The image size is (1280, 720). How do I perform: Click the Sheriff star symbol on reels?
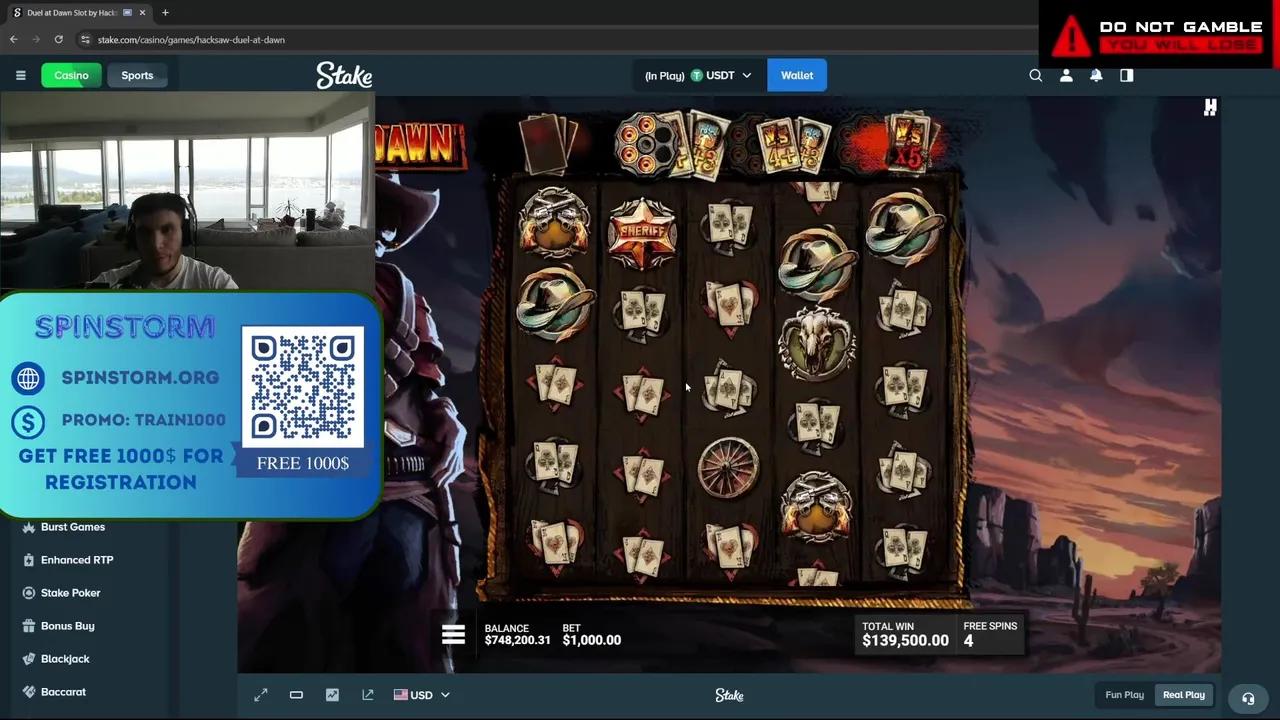642,232
